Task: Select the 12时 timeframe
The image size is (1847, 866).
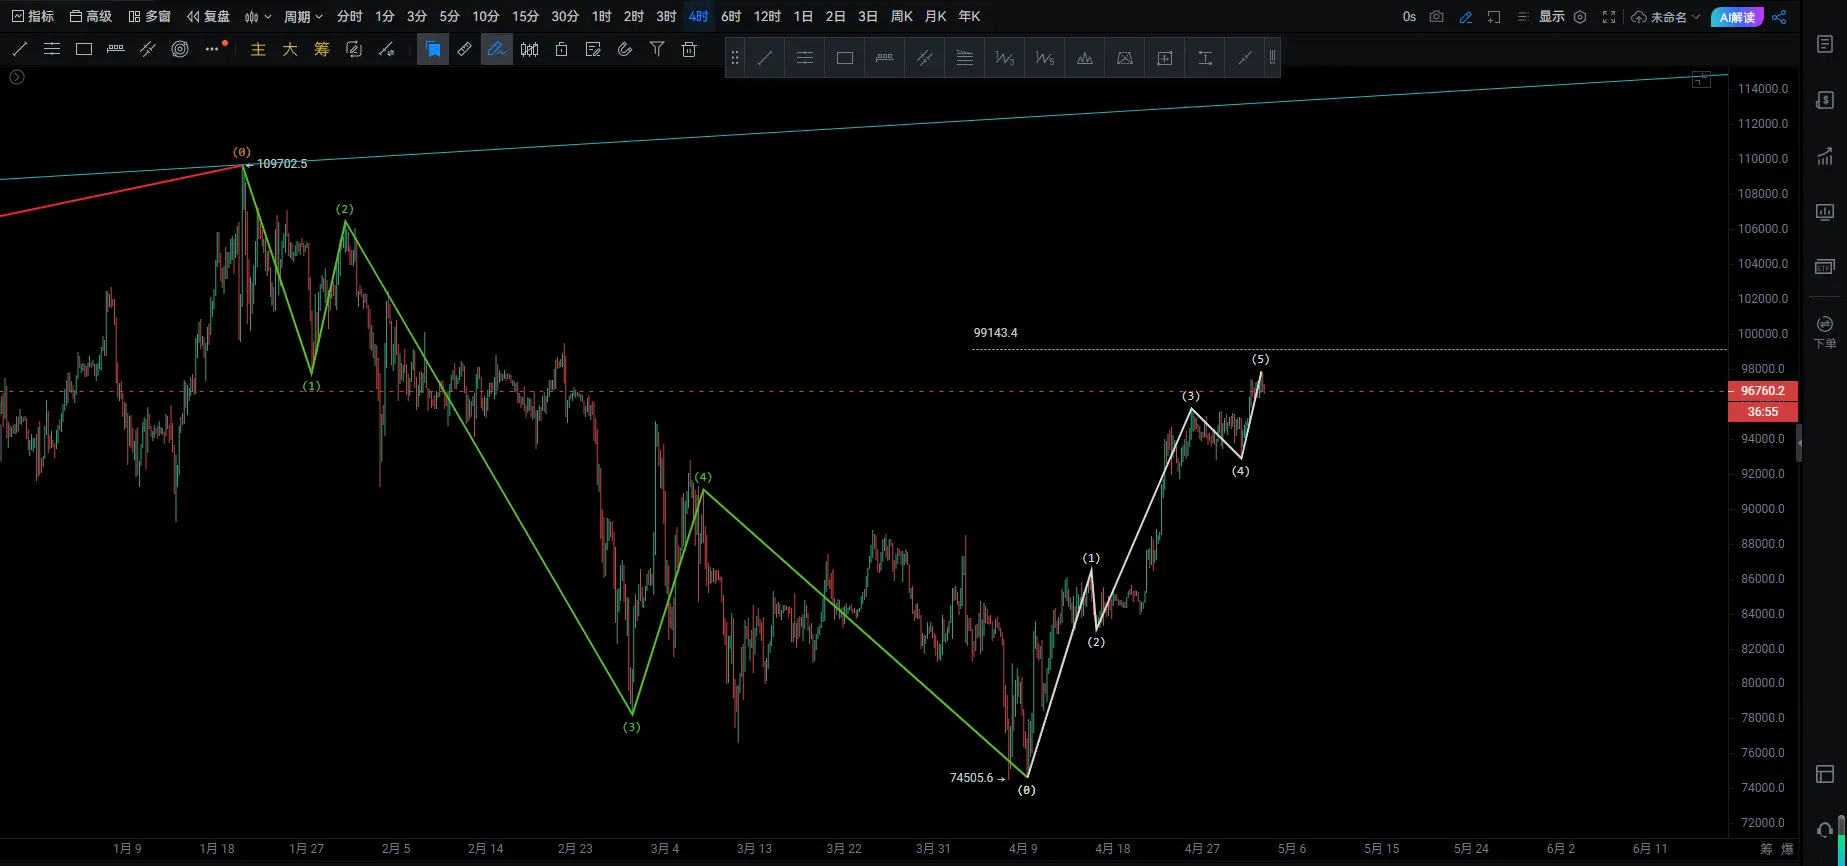Action: point(767,16)
